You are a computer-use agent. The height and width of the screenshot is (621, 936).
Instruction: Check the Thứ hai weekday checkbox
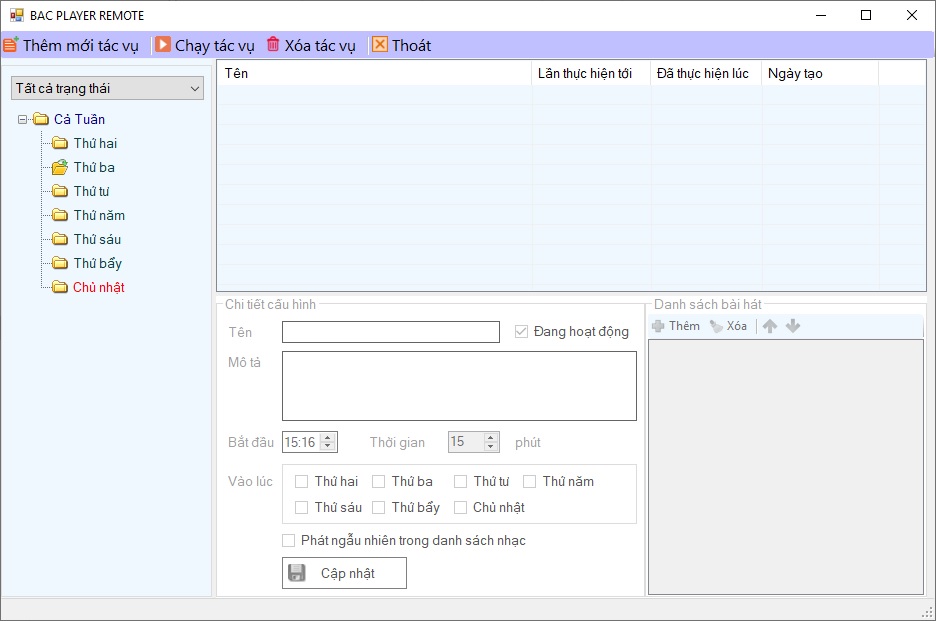coord(302,481)
